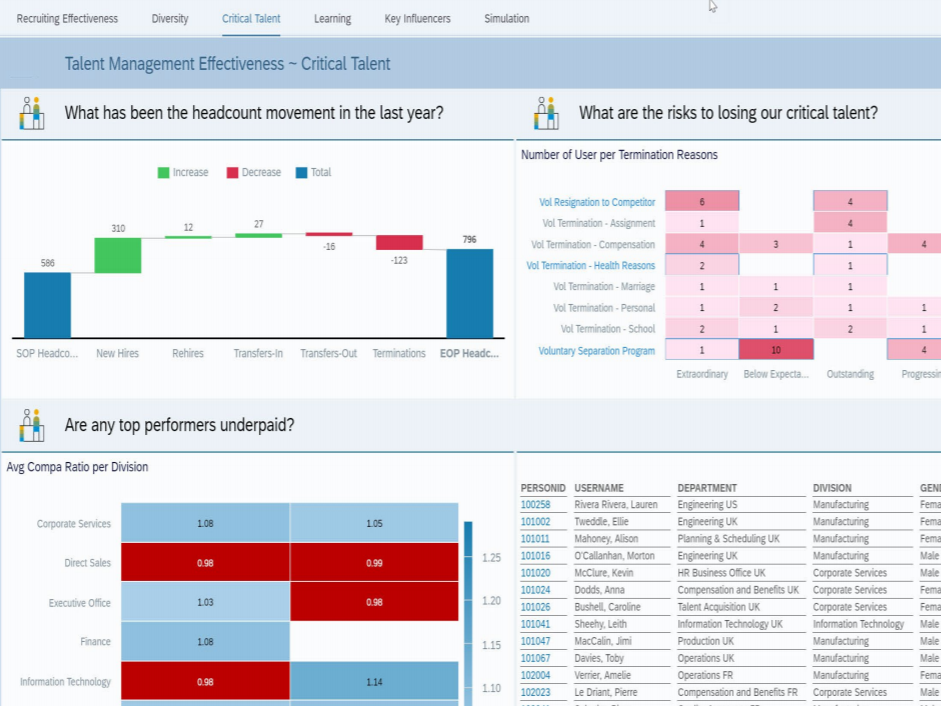This screenshot has height=706, width=941.
Task: Select the New Hires bar labeled 310
Action: (x=118, y=256)
